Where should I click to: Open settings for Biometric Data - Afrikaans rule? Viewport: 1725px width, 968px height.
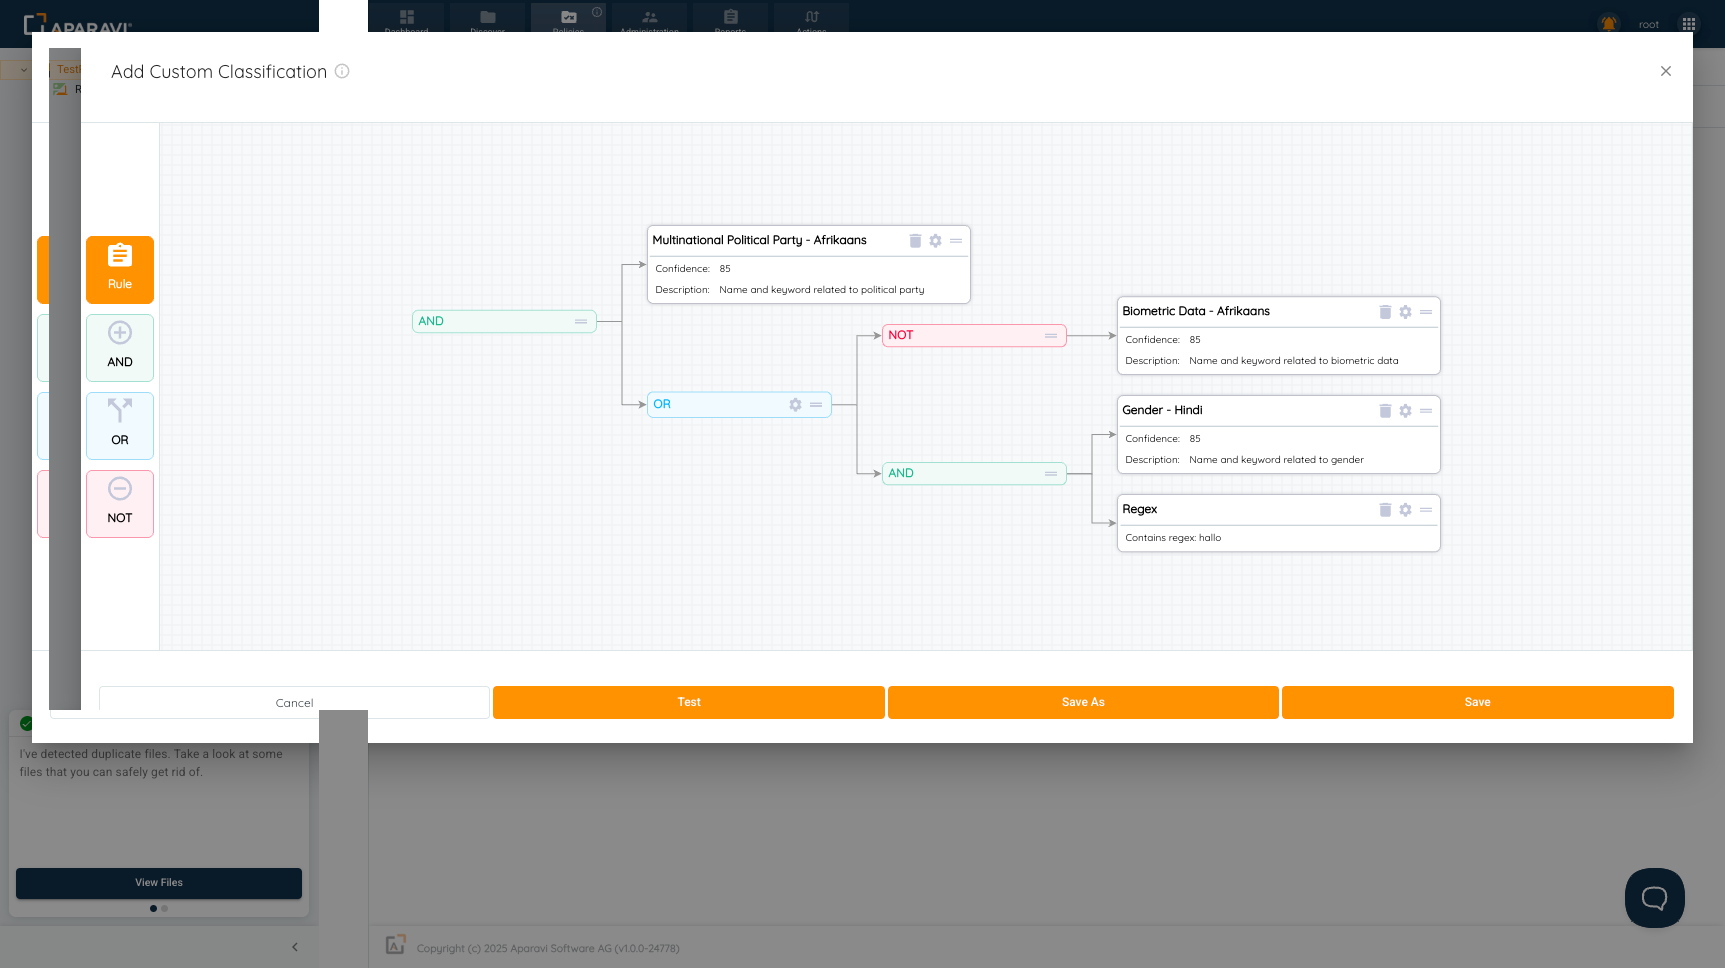pos(1405,312)
